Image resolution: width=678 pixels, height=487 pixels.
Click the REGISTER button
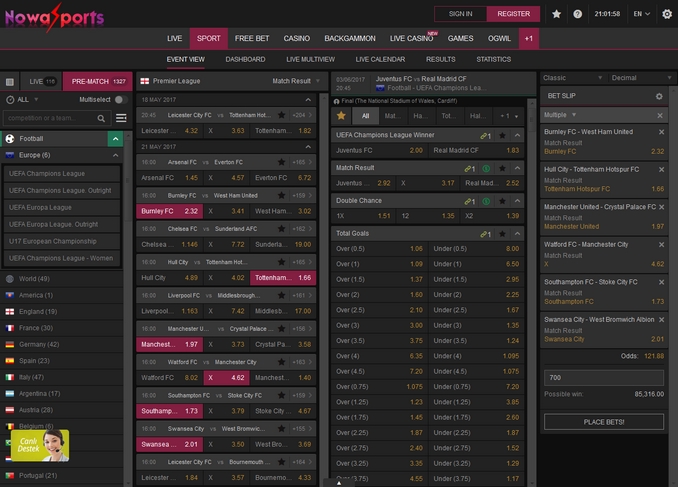pyautogui.click(x=513, y=14)
